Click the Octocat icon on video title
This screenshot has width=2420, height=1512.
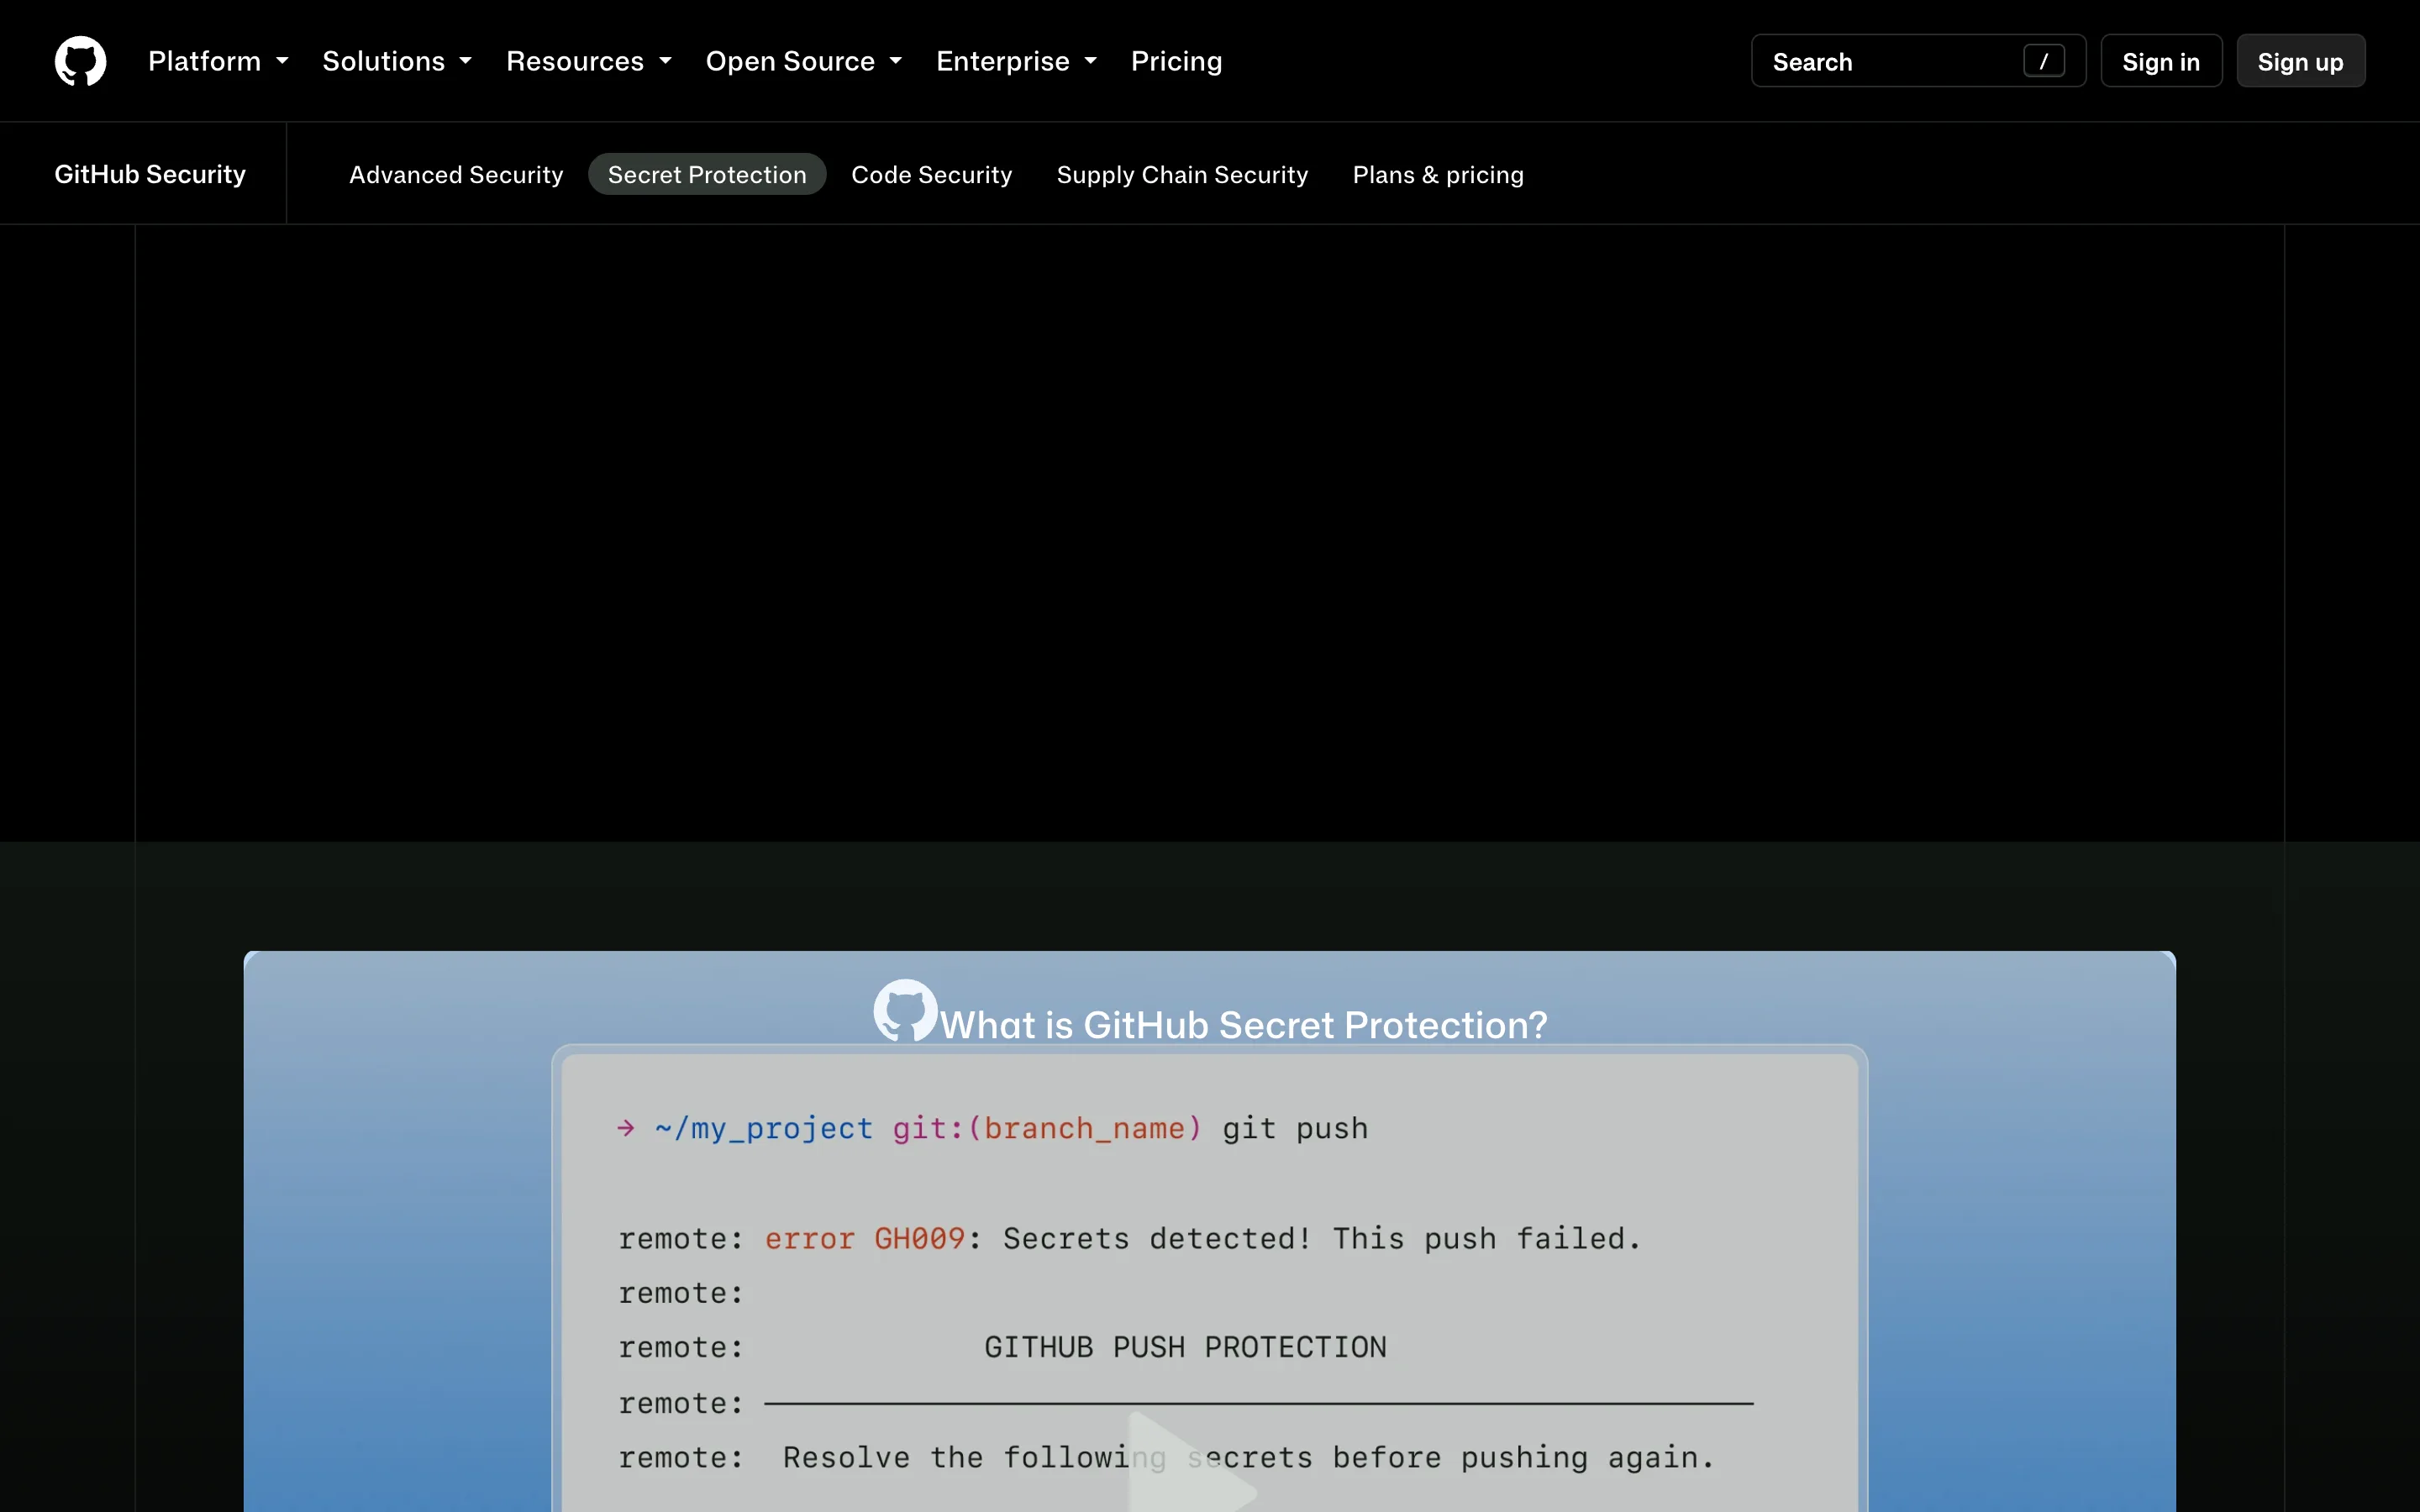tap(905, 1010)
